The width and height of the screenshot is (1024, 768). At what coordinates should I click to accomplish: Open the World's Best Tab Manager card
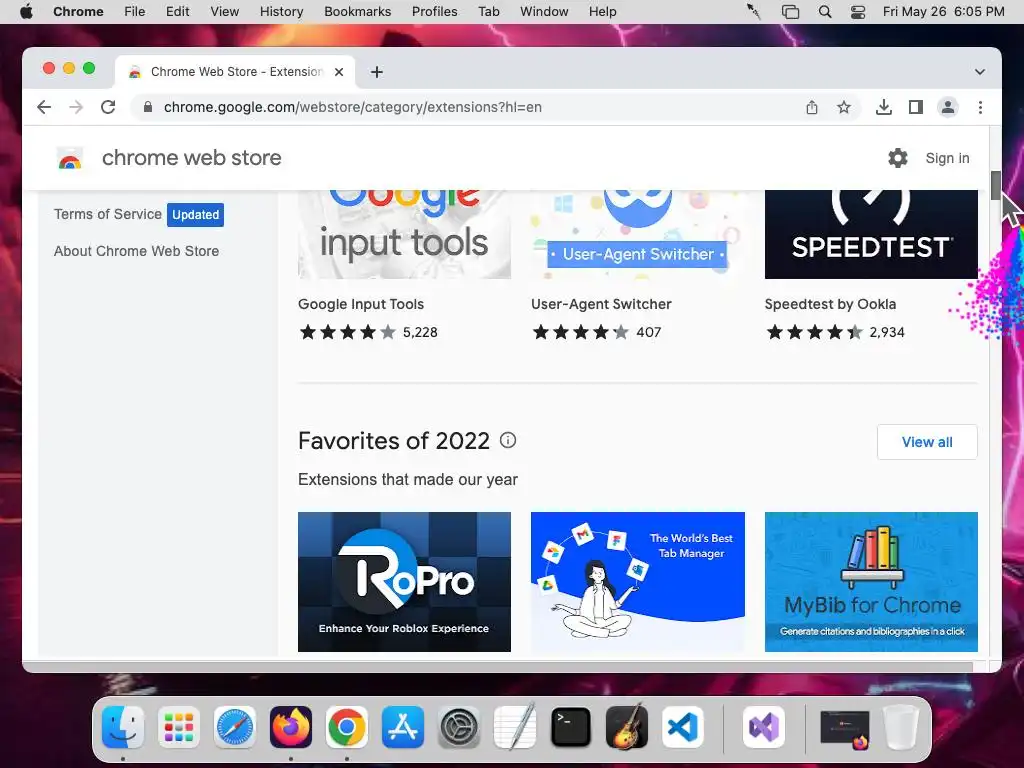637,582
